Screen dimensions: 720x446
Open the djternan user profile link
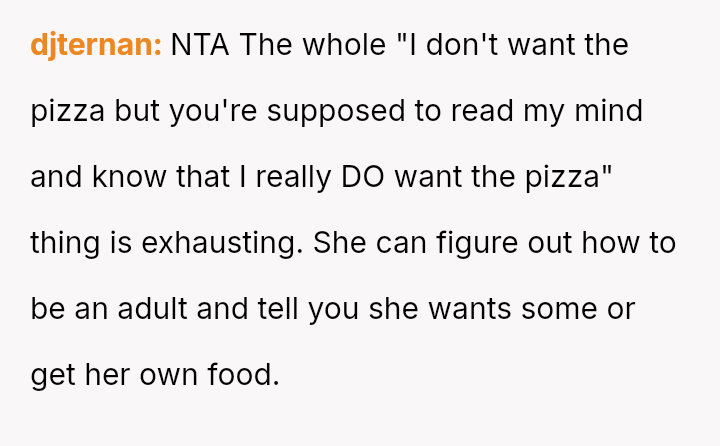click(x=95, y=45)
